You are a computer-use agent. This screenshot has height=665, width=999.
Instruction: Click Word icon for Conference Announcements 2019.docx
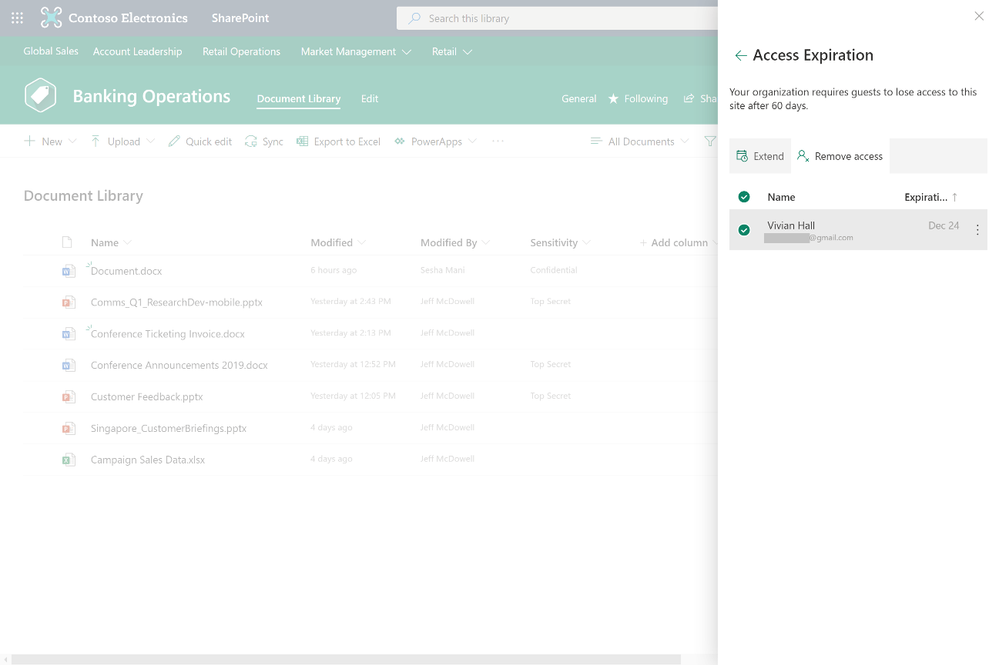point(68,365)
